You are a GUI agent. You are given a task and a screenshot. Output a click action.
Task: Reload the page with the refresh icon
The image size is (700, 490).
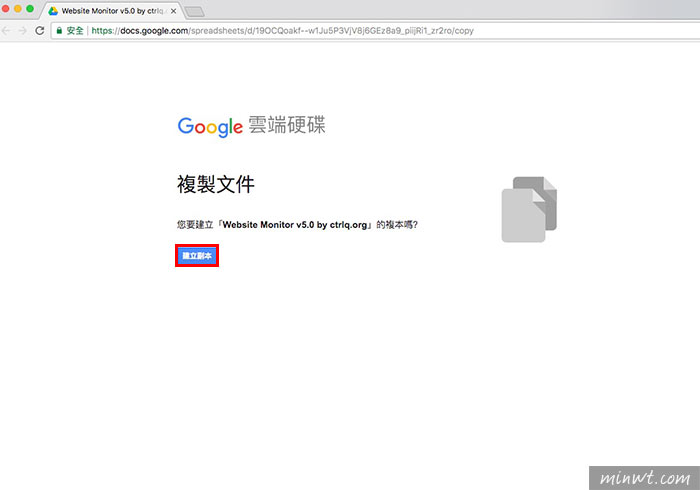pyautogui.click(x=40, y=30)
